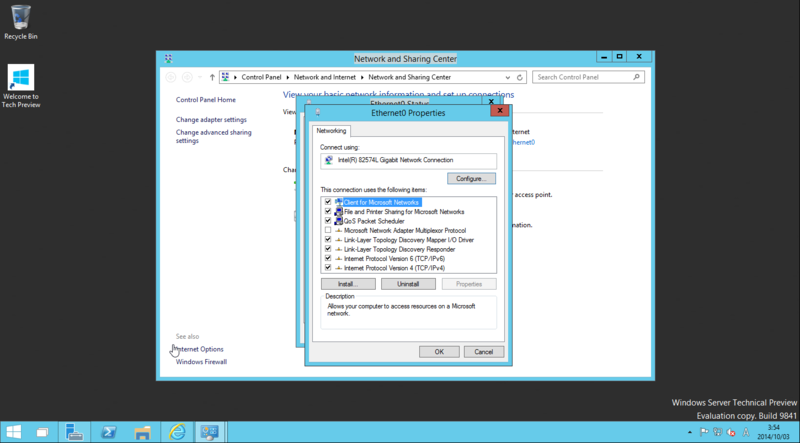The image size is (800, 443).
Task: Uncheck QoS Packet Scheduler checkbox
Action: click(328, 220)
